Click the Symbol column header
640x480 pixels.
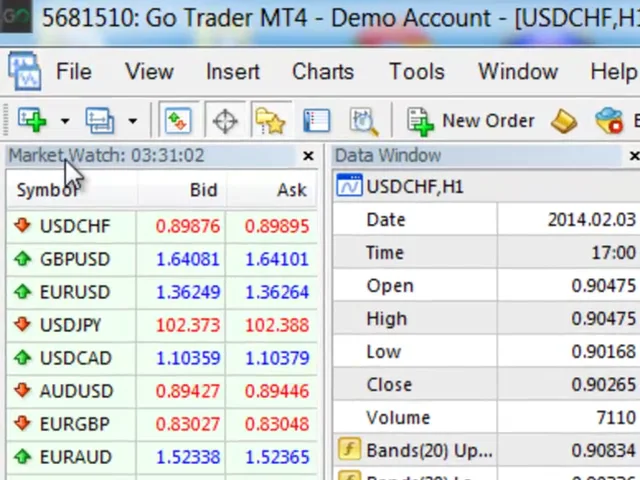pyautogui.click(x=72, y=190)
